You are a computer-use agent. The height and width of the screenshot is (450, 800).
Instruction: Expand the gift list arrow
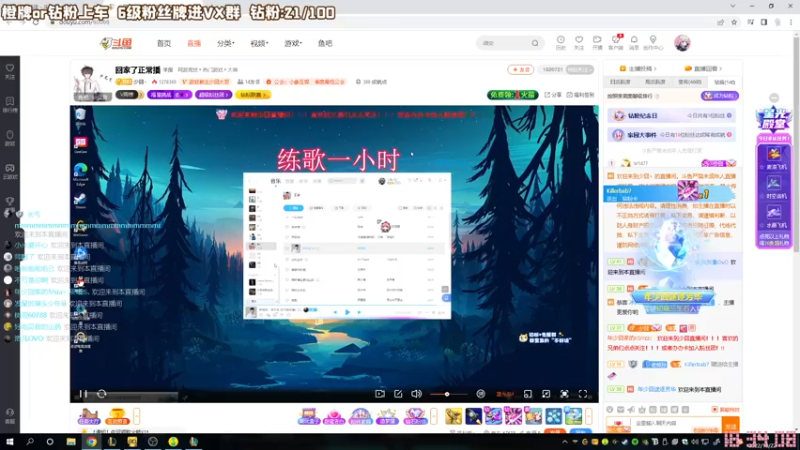[x=589, y=416]
